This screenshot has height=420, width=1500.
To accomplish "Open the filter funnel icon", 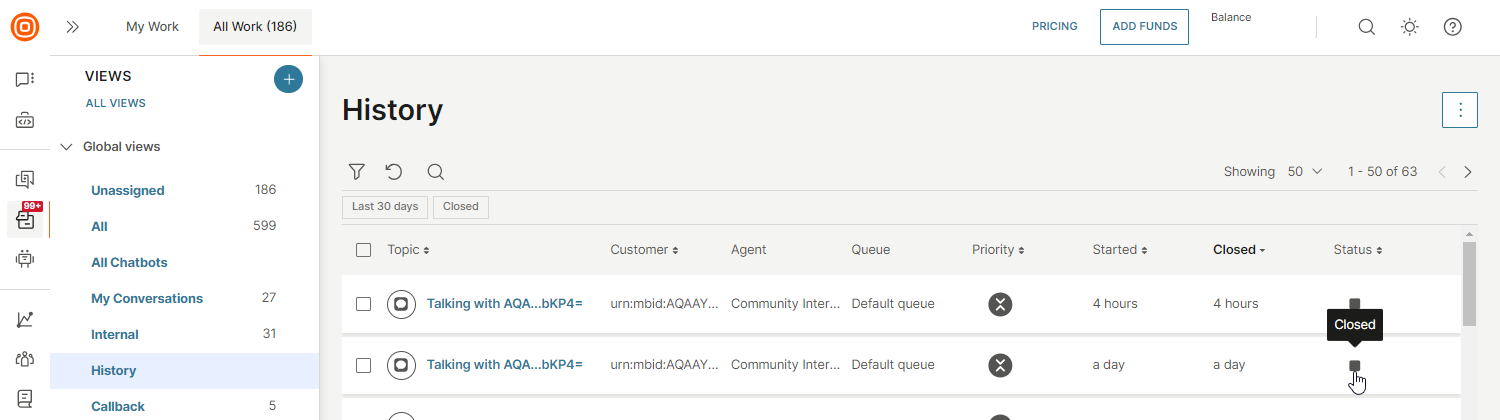I will [356, 172].
